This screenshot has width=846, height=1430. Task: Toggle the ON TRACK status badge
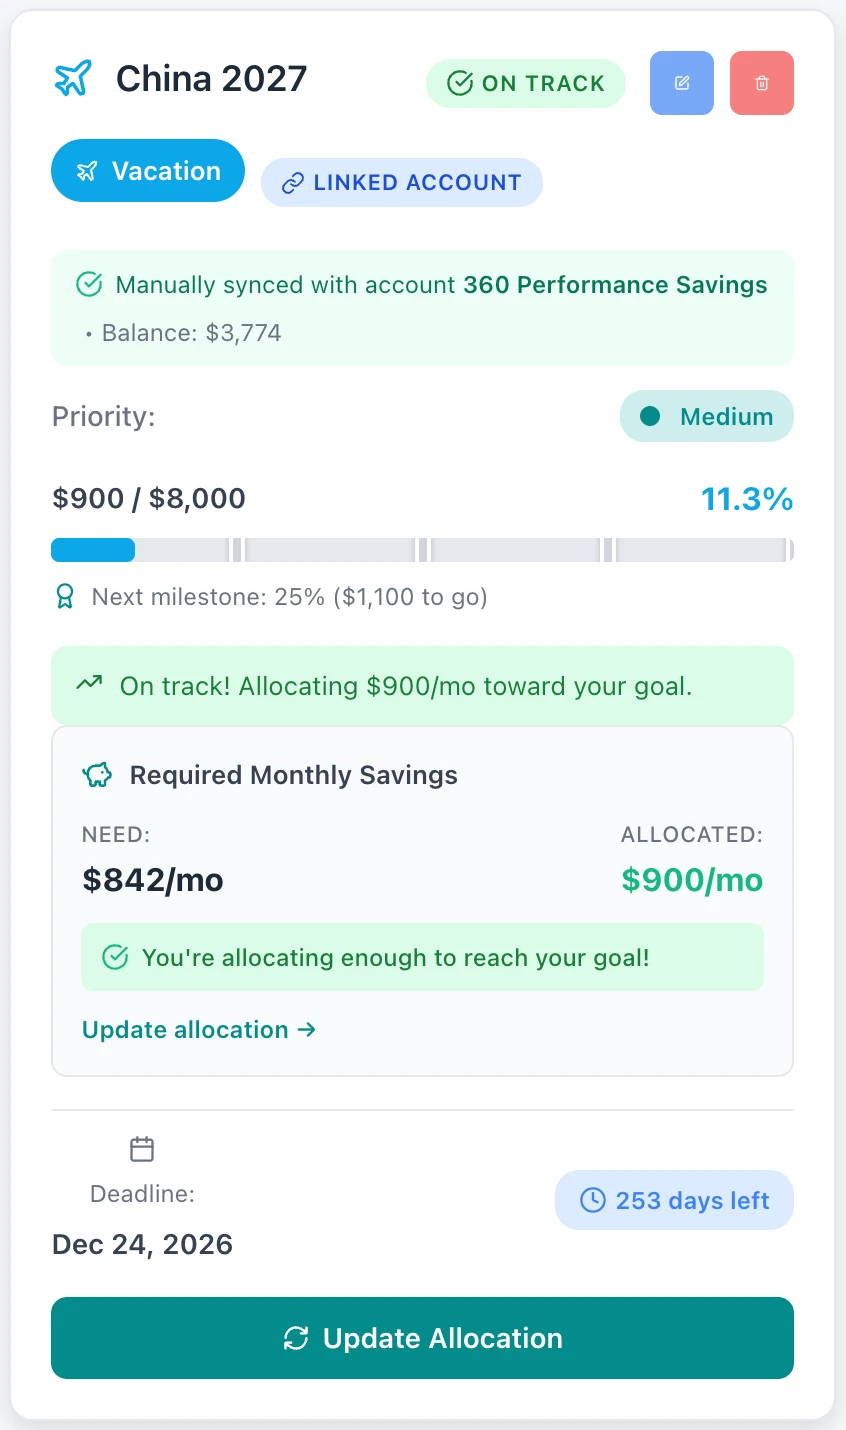click(x=525, y=83)
